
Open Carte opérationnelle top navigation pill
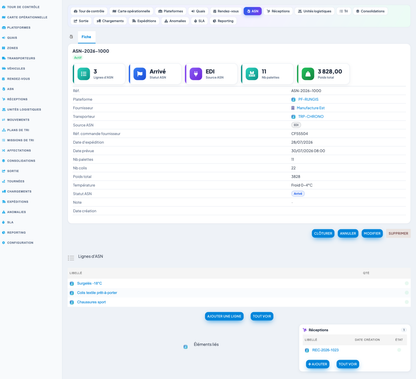131,11
